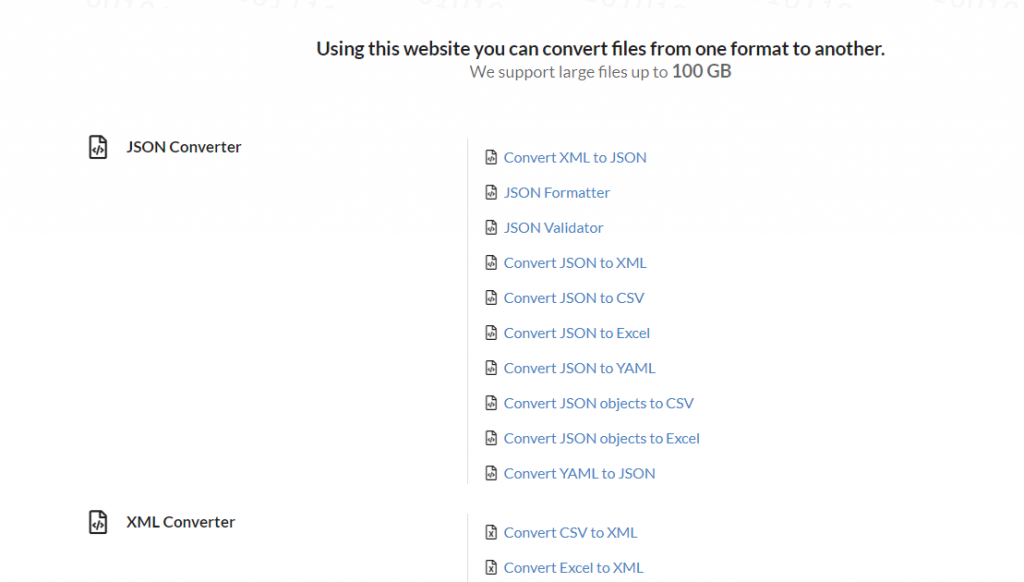Click the icon beside Convert Excel to XML
The height and width of the screenshot is (582, 1024).
pyautogui.click(x=491, y=567)
